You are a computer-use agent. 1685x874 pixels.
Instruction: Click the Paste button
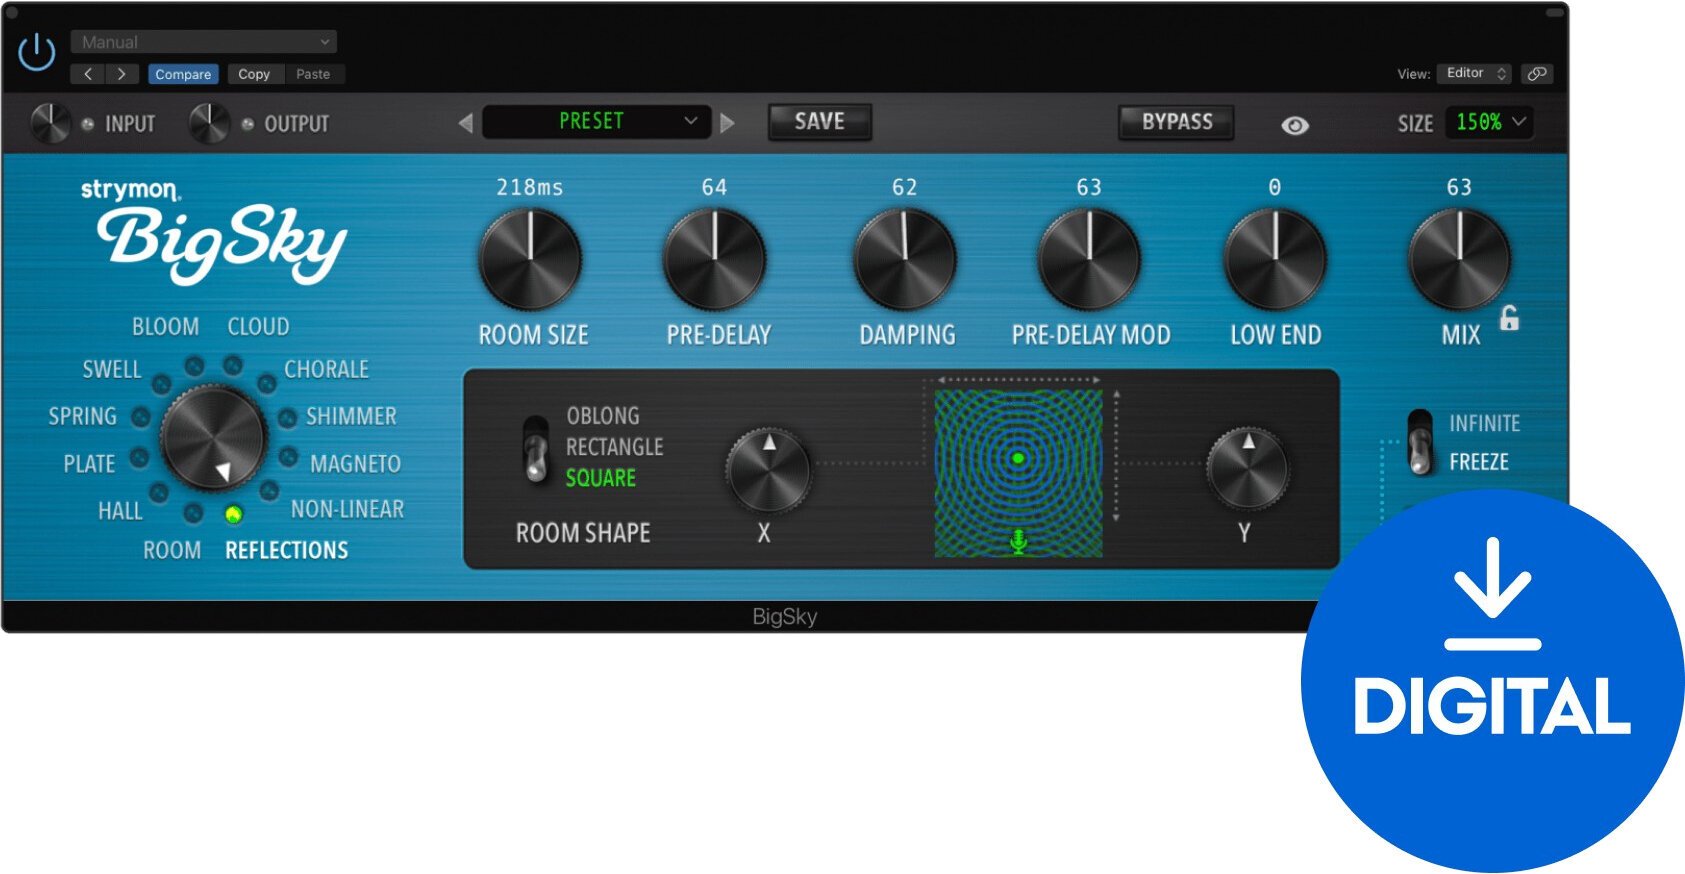click(x=313, y=74)
